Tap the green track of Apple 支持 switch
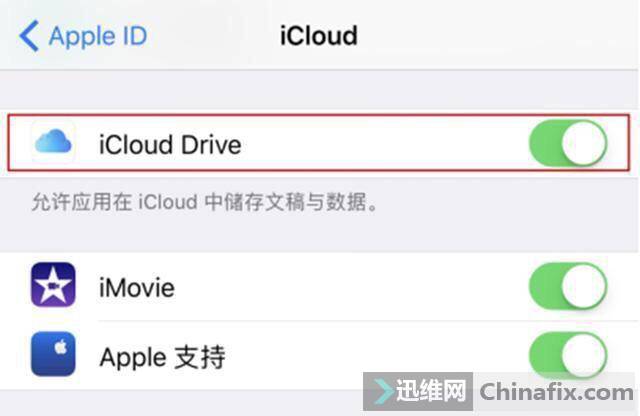640x416 pixels. (545, 355)
